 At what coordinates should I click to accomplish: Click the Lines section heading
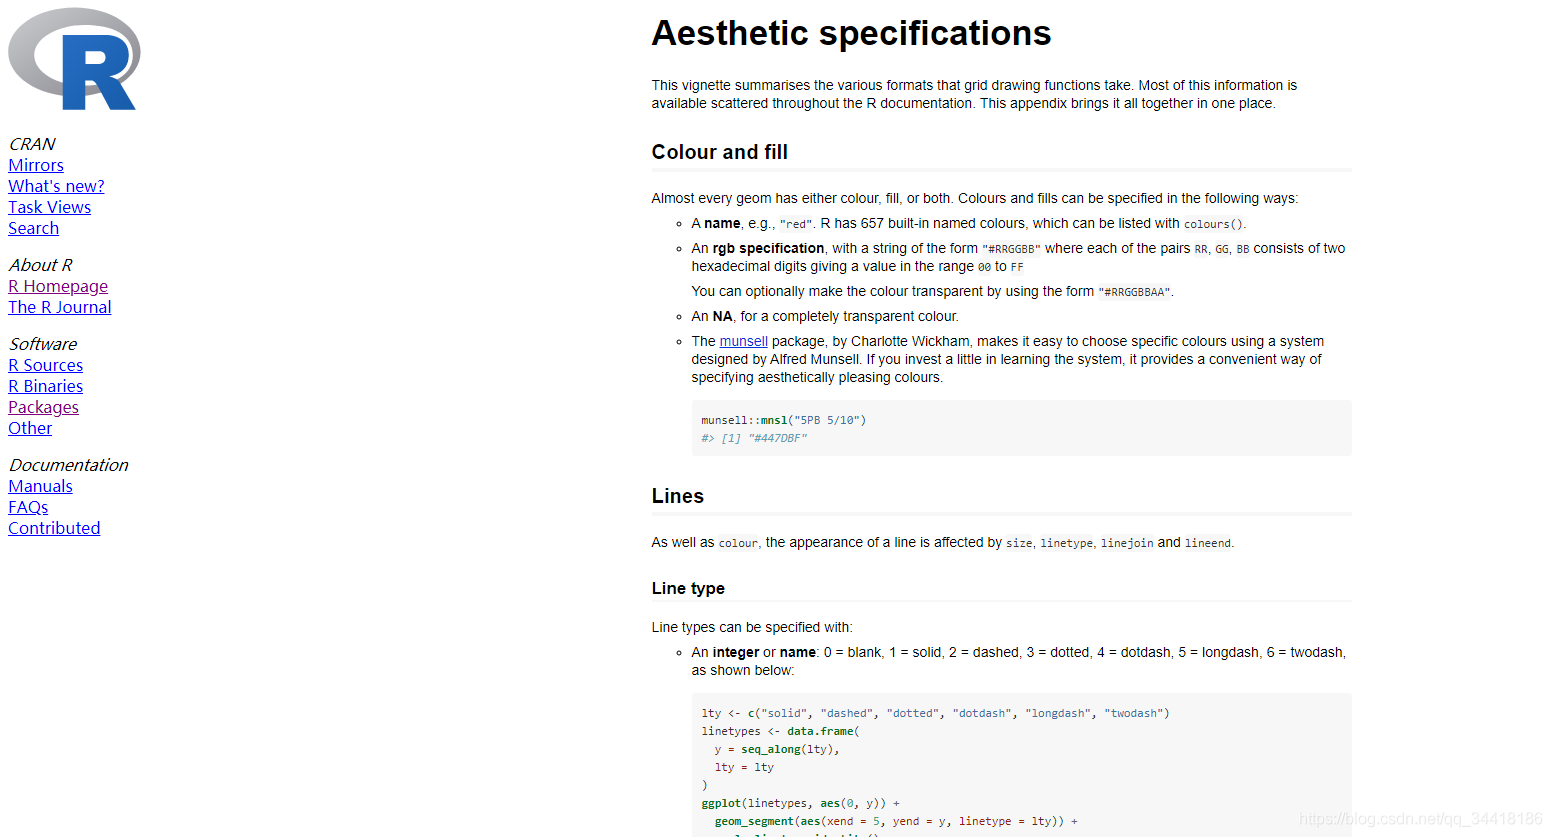[678, 496]
